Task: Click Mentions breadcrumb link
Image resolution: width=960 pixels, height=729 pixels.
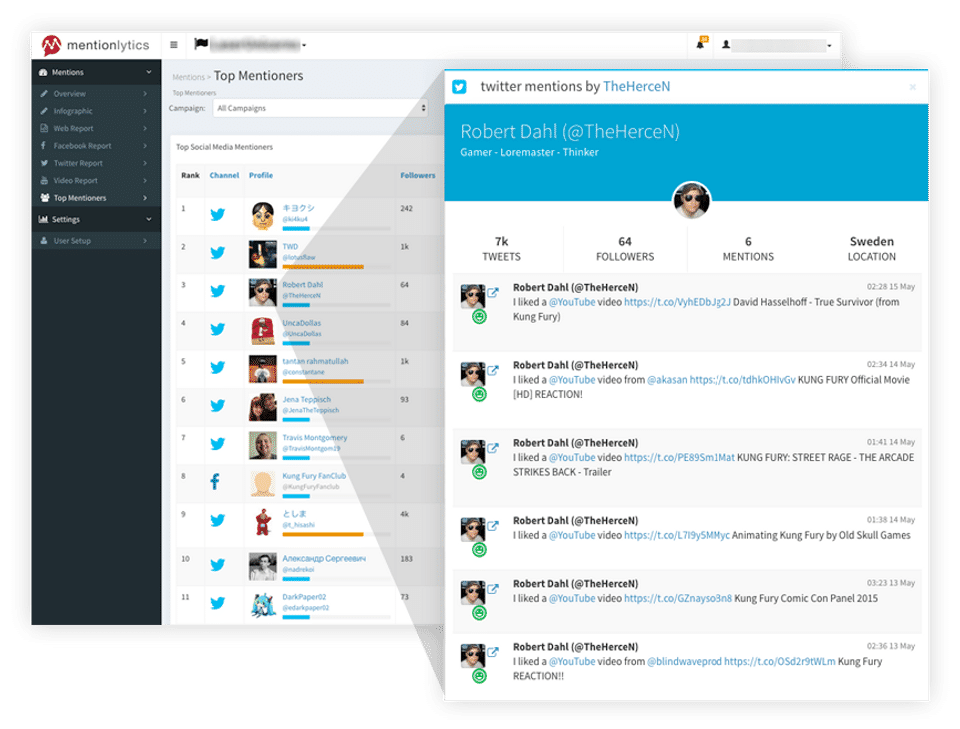Action: [188, 77]
